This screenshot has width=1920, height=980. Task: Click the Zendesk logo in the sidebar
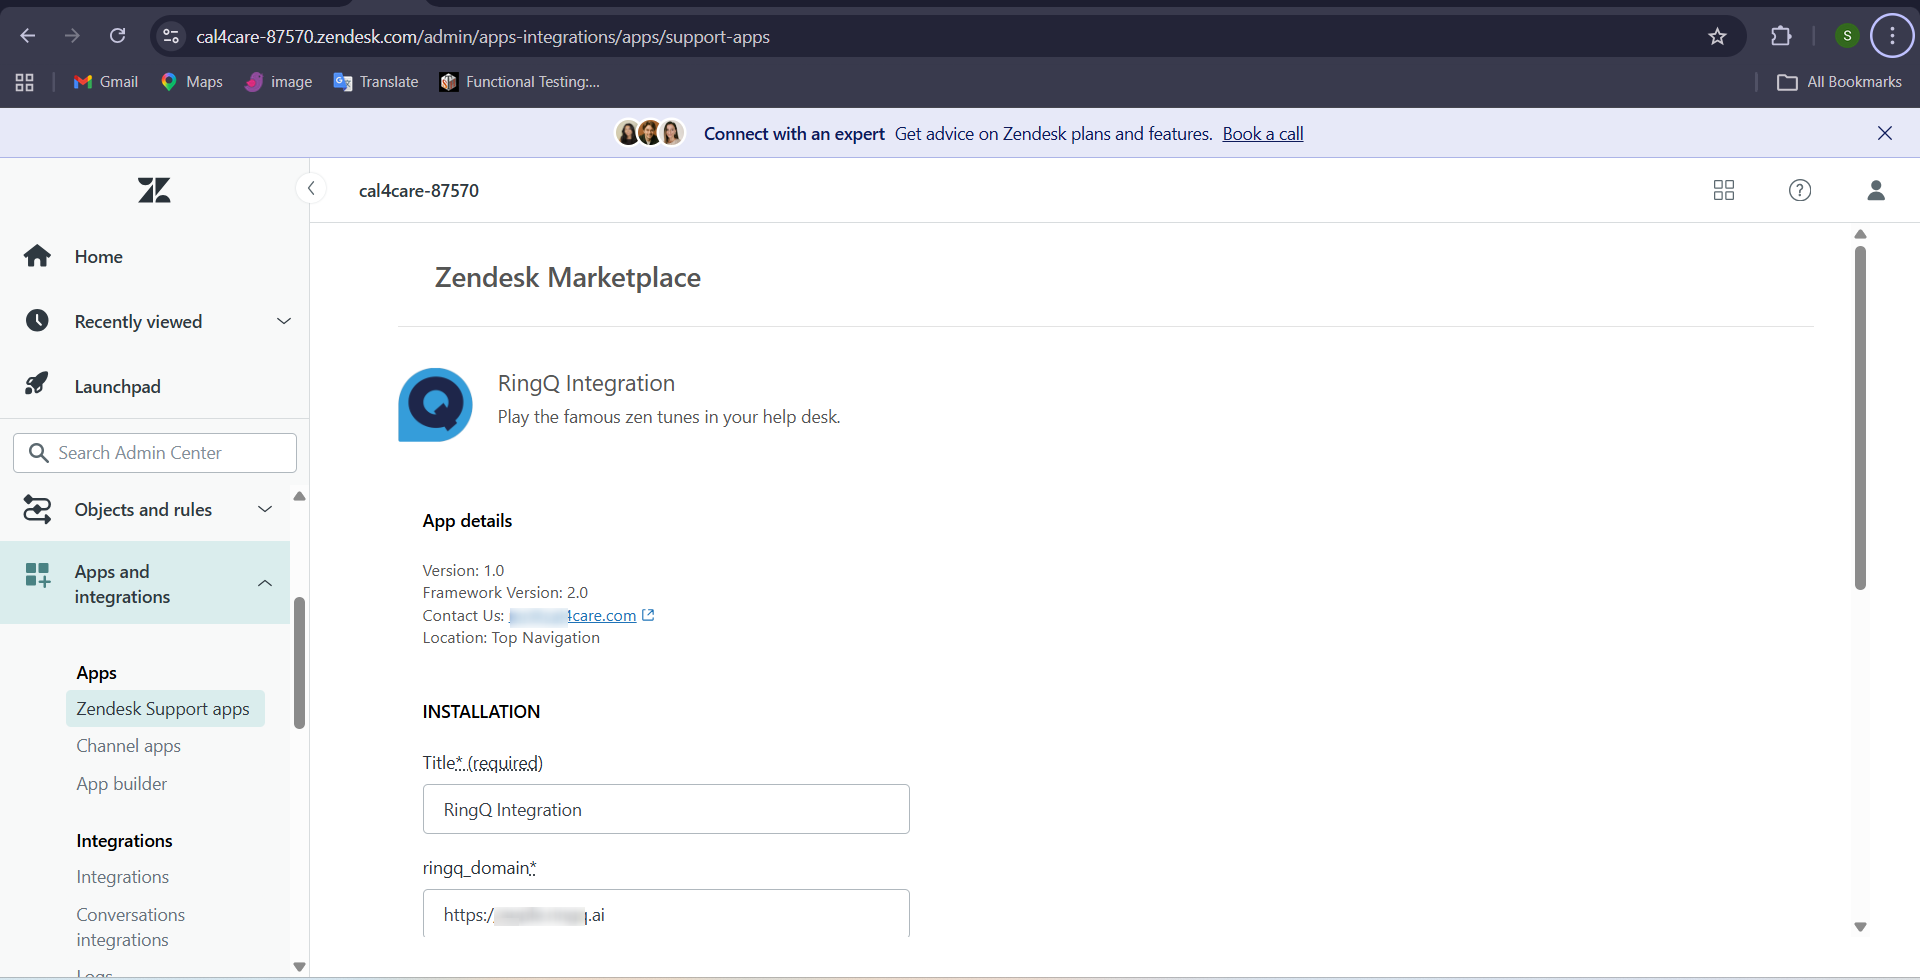pyautogui.click(x=154, y=190)
